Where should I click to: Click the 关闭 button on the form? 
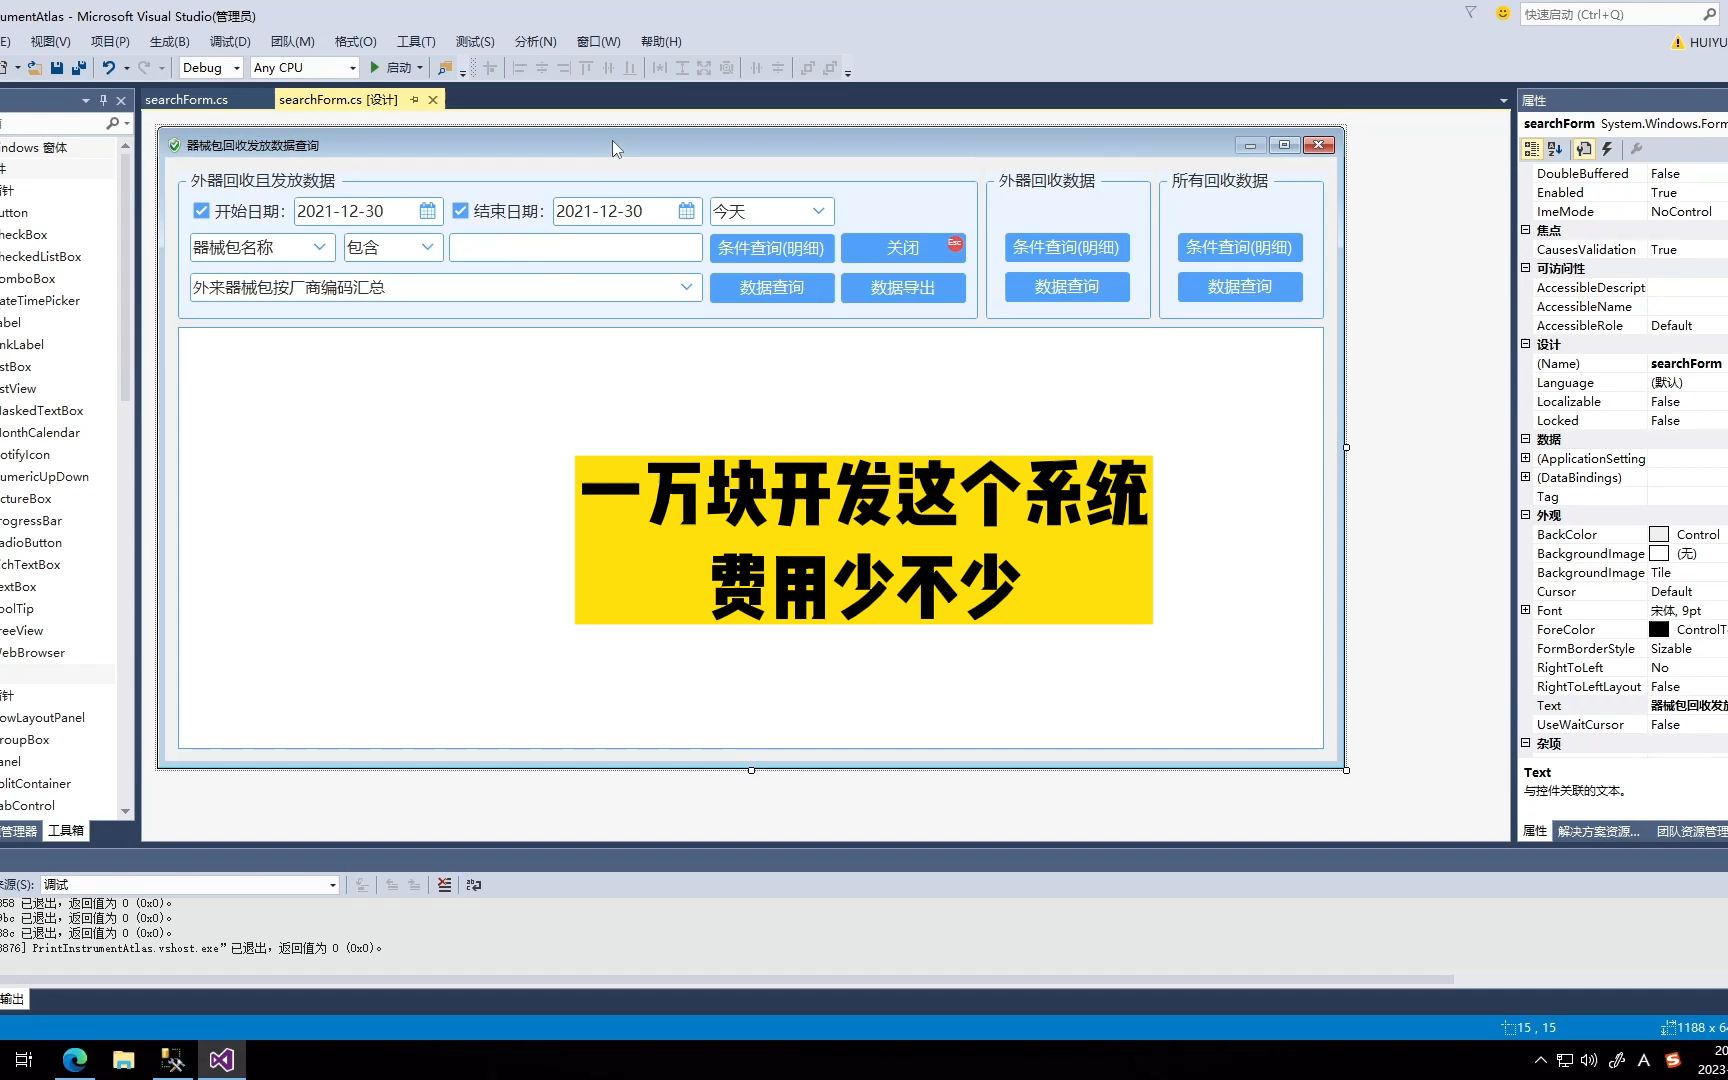(x=903, y=248)
